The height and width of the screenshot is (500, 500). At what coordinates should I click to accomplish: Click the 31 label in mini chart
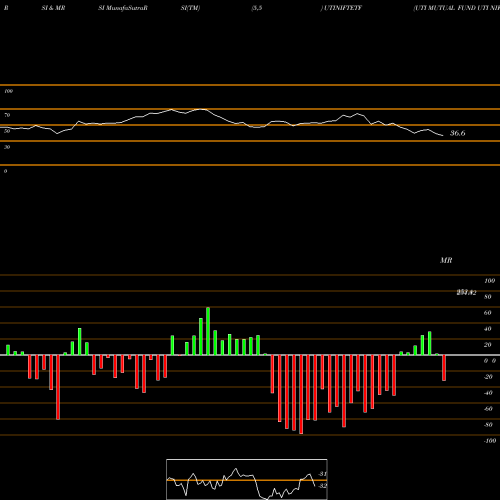pyautogui.click(x=322, y=474)
